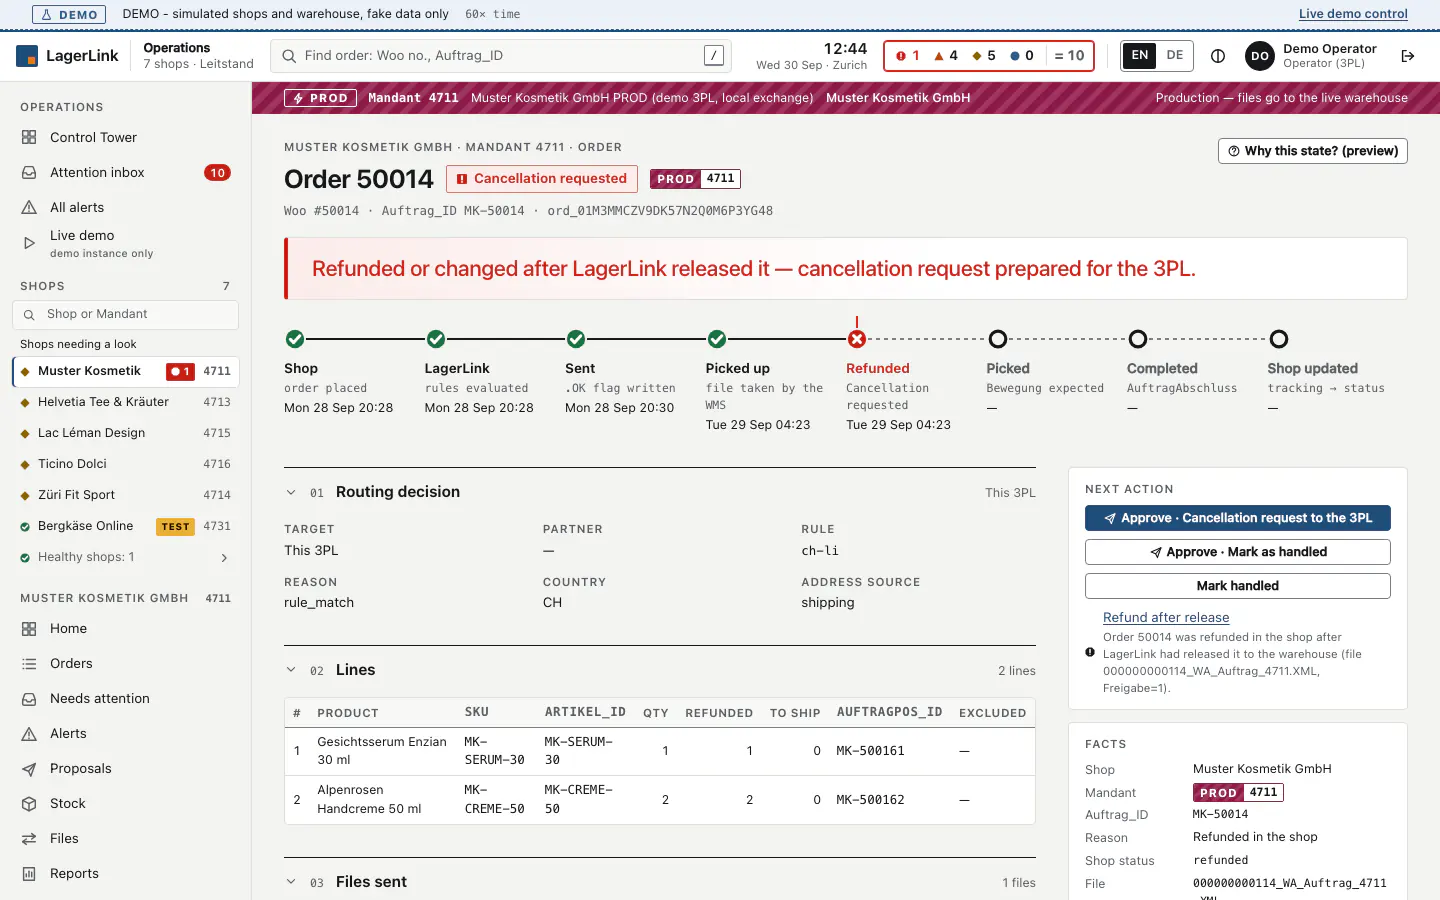Viewport: 1440px width, 900px height.
Task: Open Reports page
Action: (125, 873)
